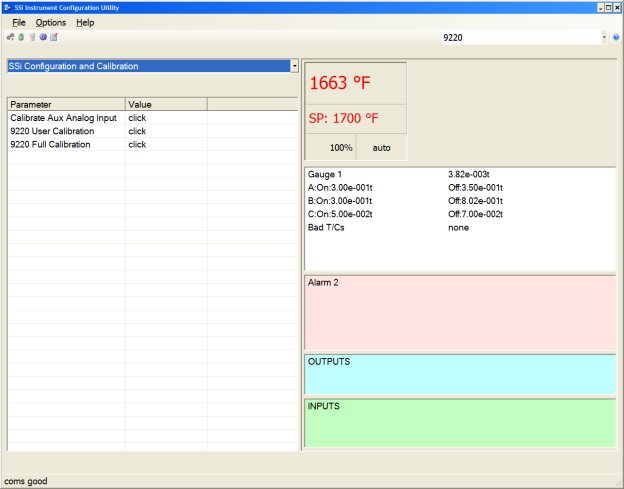The height and width of the screenshot is (489, 624).
Task: Click the SSi application icon in title bar
Action: [8, 7]
